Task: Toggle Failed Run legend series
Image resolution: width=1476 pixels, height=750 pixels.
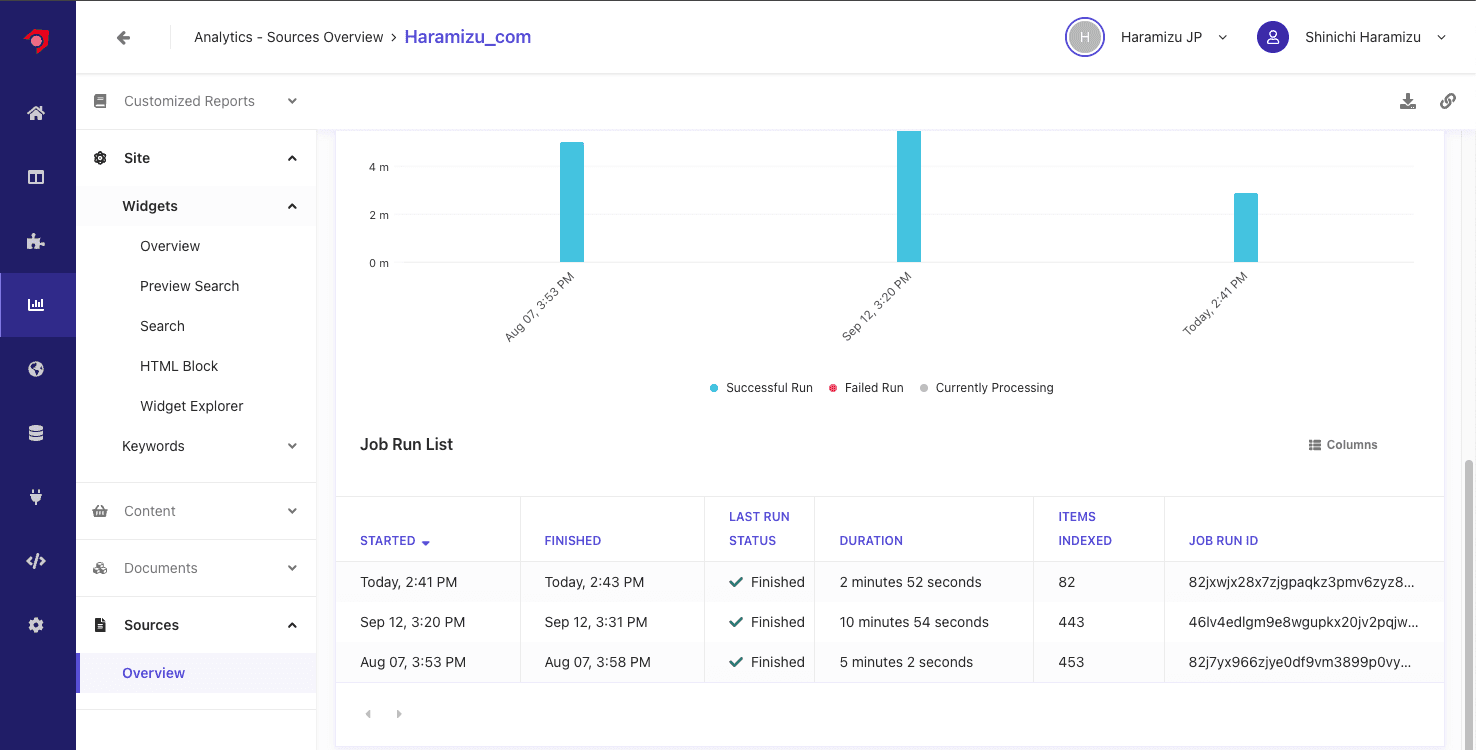Action: [x=866, y=388]
